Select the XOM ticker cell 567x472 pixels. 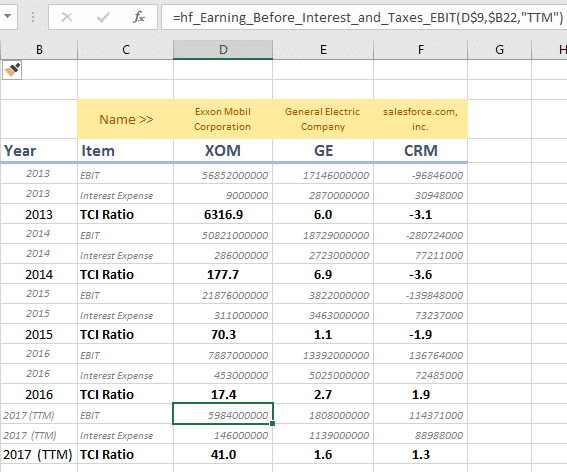click(x=223, y=150)
